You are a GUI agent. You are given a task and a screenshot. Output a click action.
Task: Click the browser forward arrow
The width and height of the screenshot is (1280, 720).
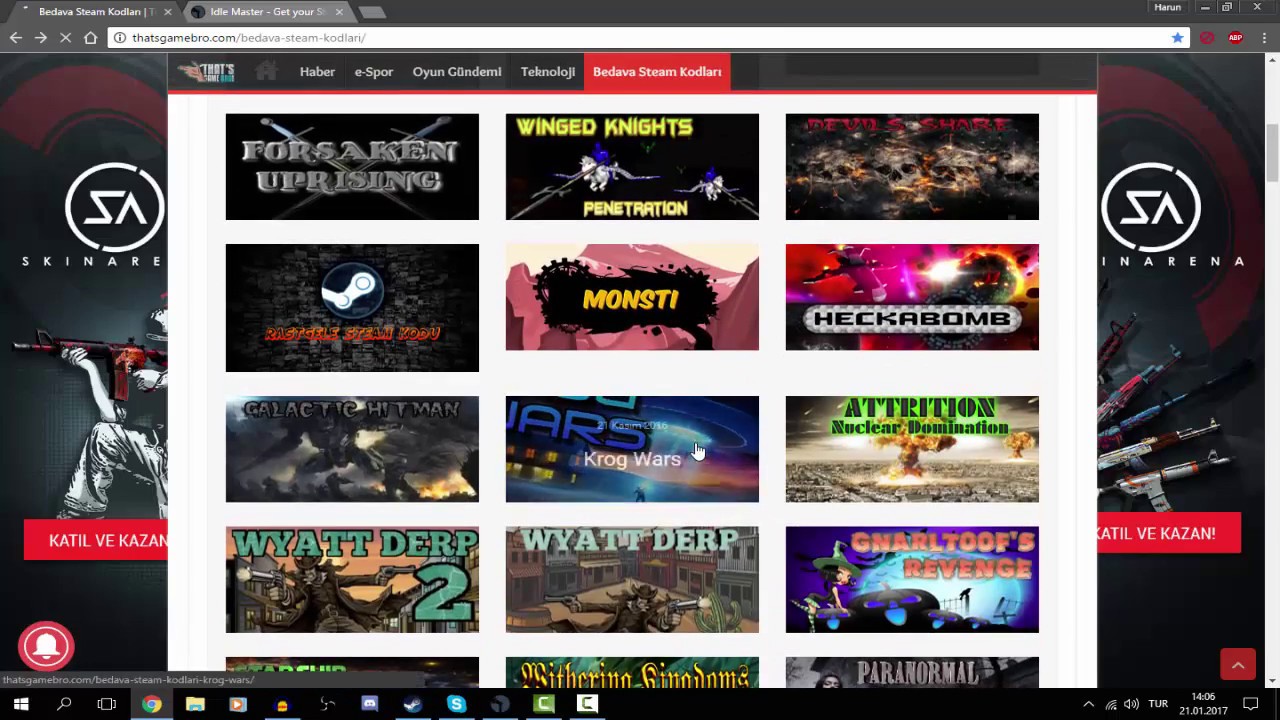click(x=40, y=38)
